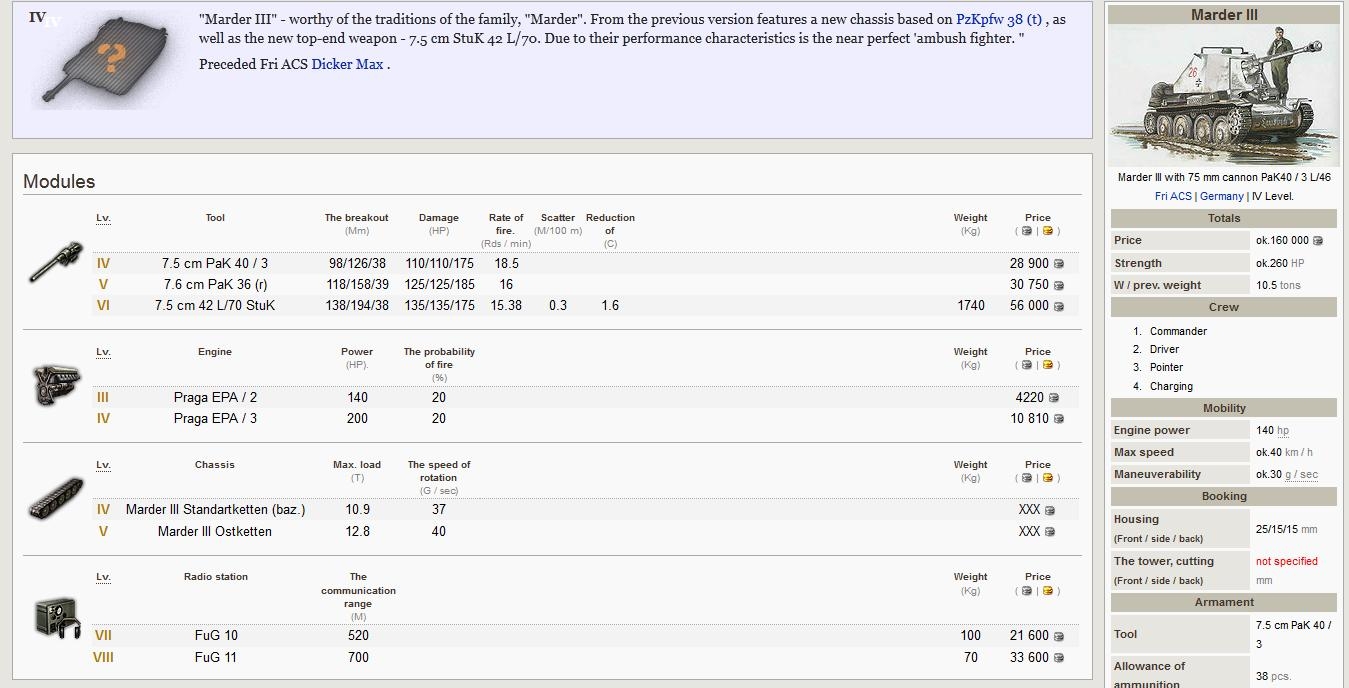The image size is (1349, 688).
Task: Click silver credits icon in Engine Price header
Action: (x=1027, y=365)
